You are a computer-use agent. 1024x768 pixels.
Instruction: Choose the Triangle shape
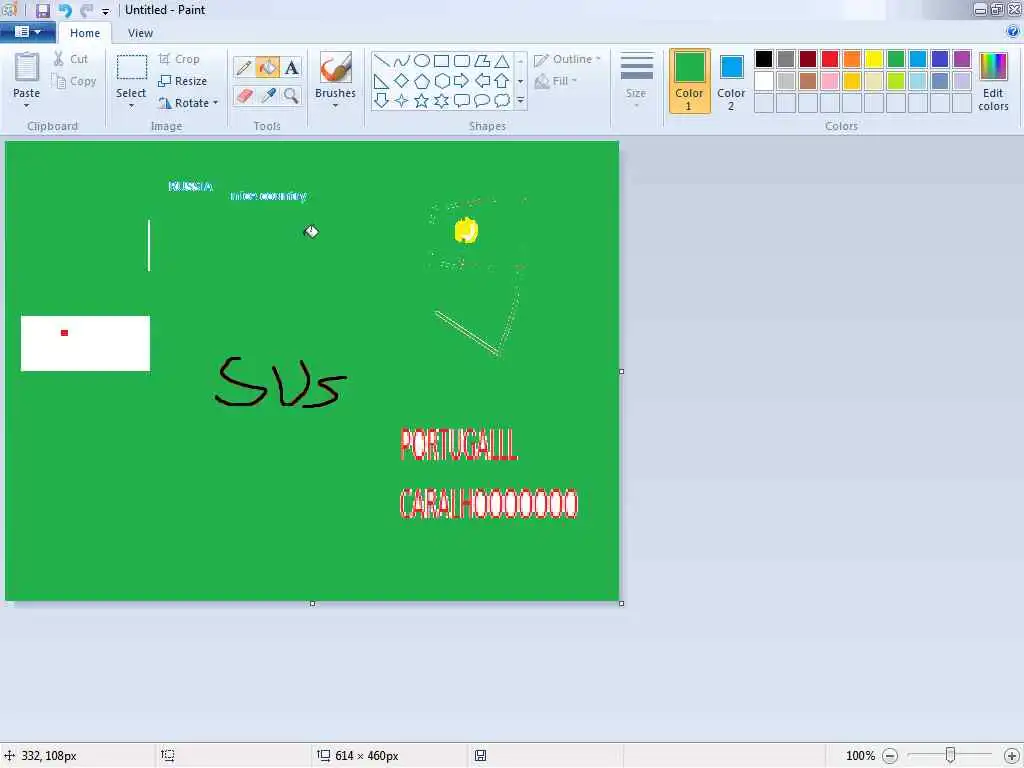click(x=502, y=61)
